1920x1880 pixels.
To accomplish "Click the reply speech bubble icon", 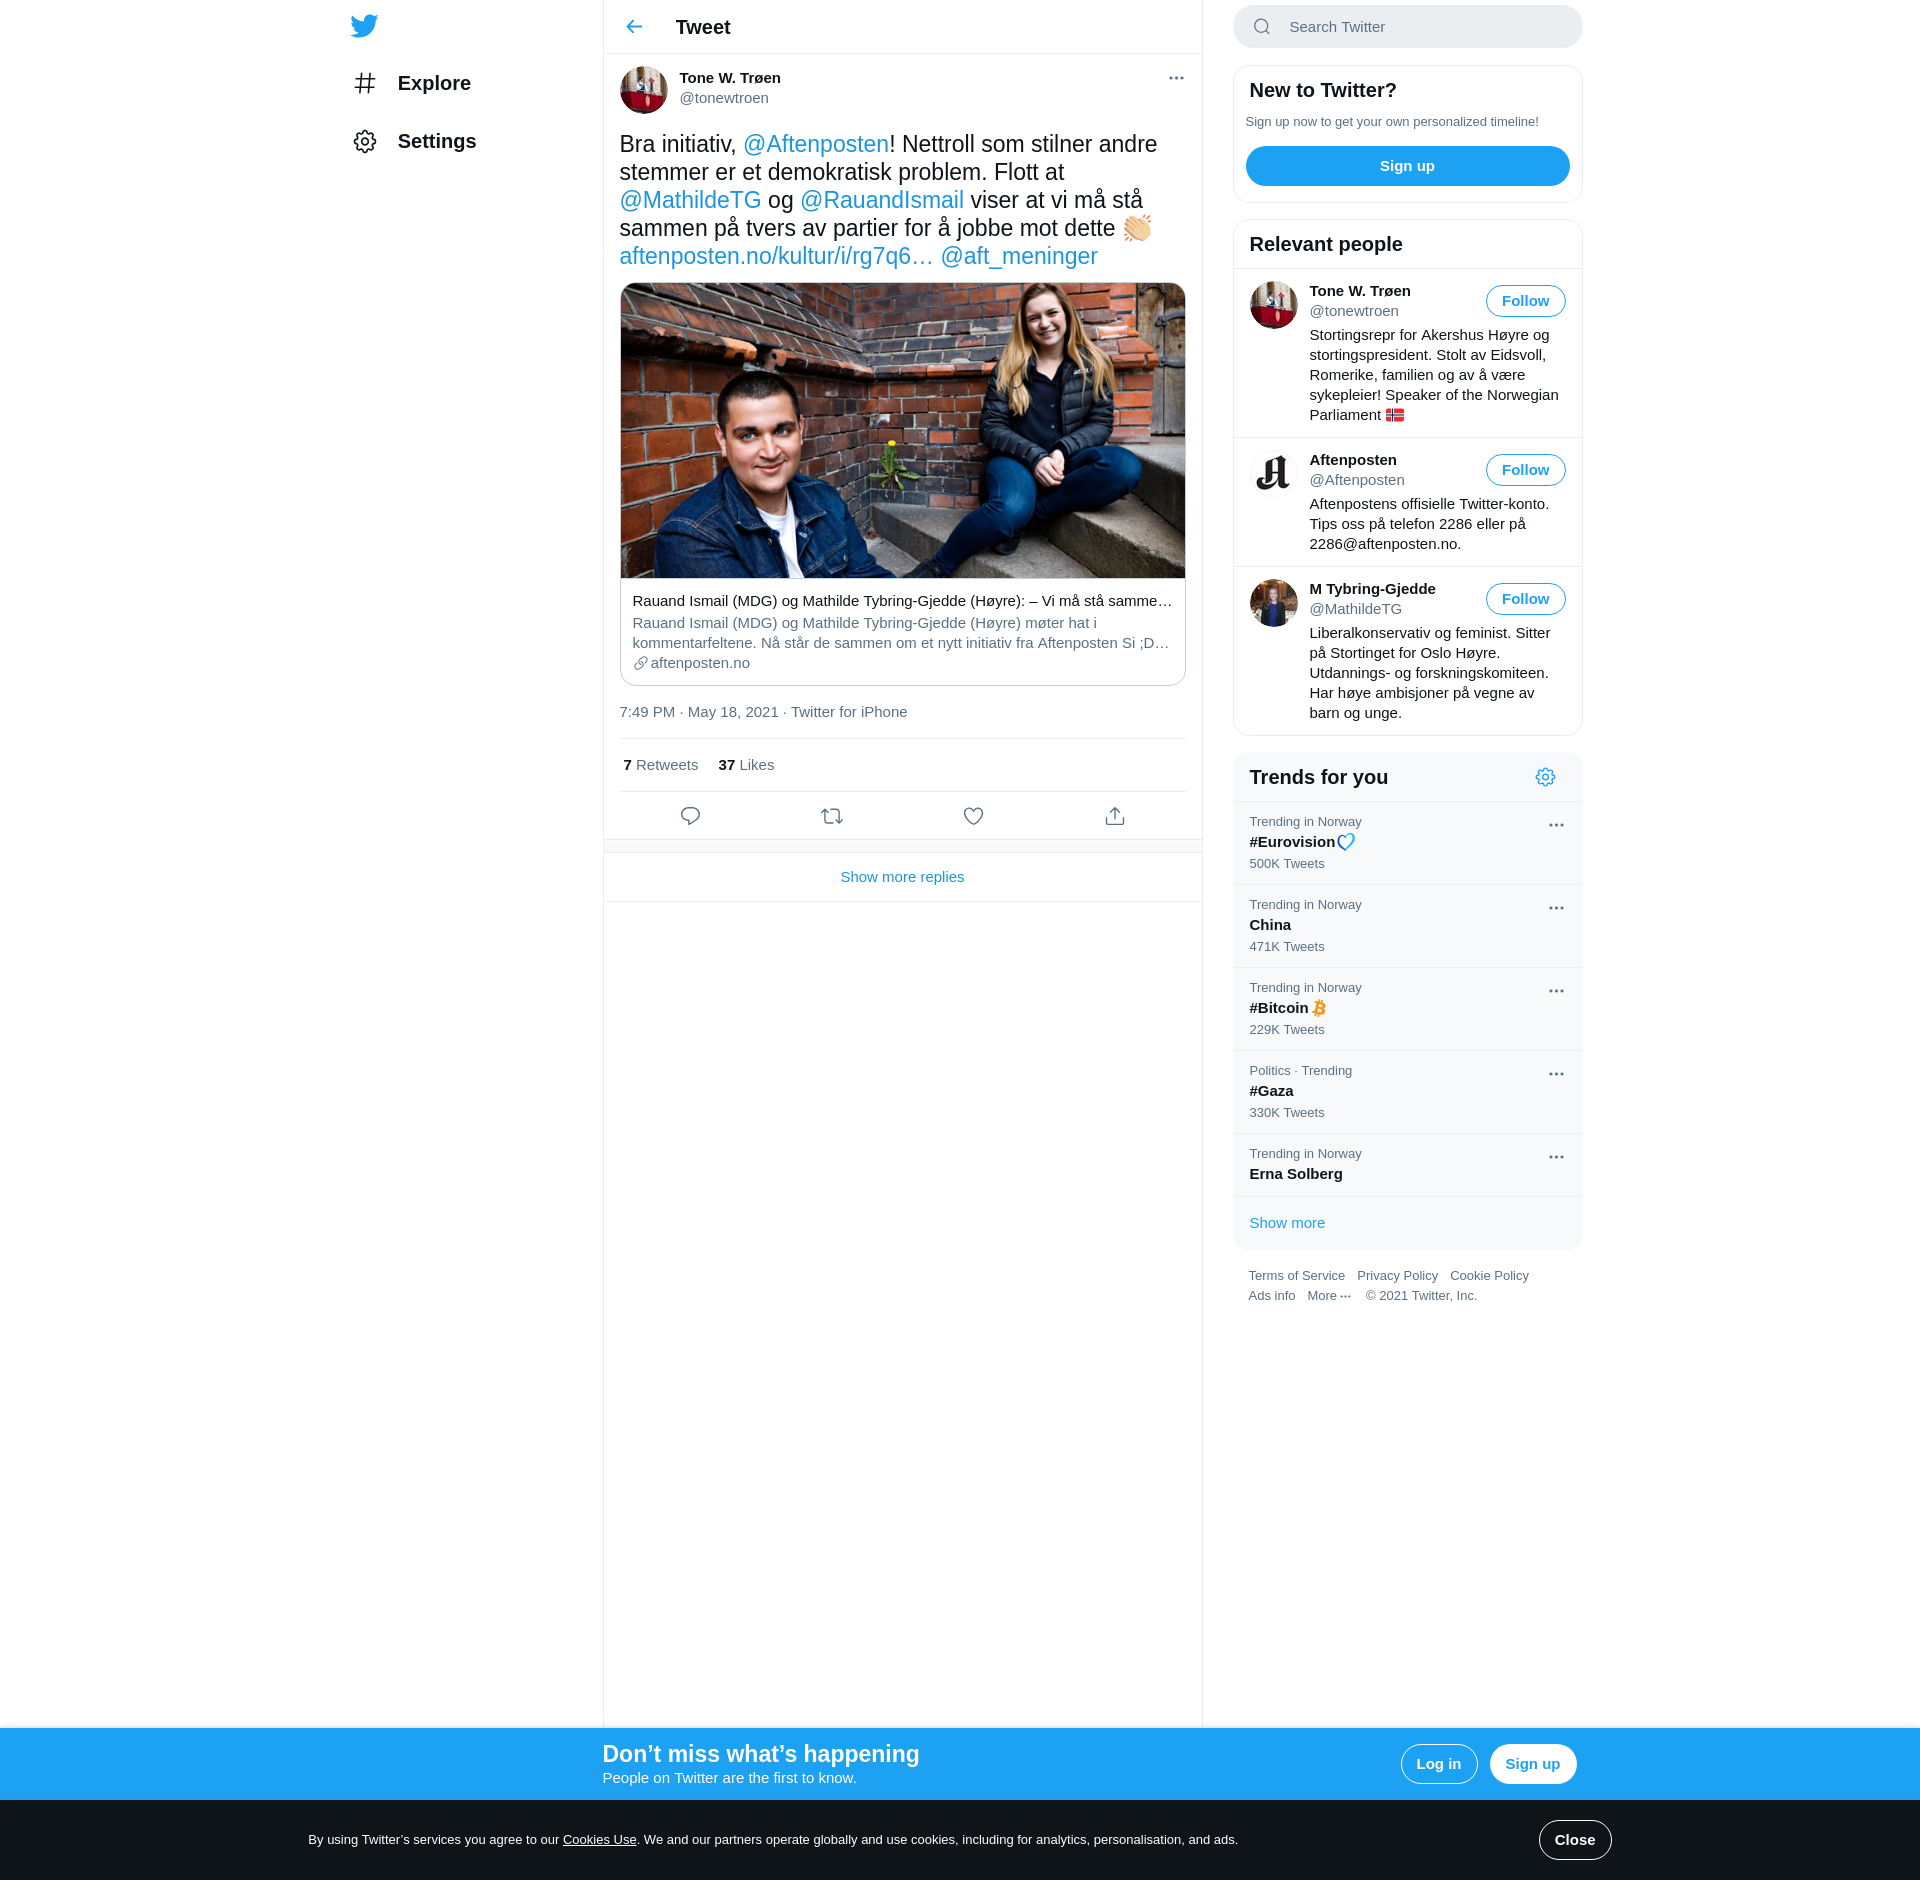I will (x=690, y=816).
